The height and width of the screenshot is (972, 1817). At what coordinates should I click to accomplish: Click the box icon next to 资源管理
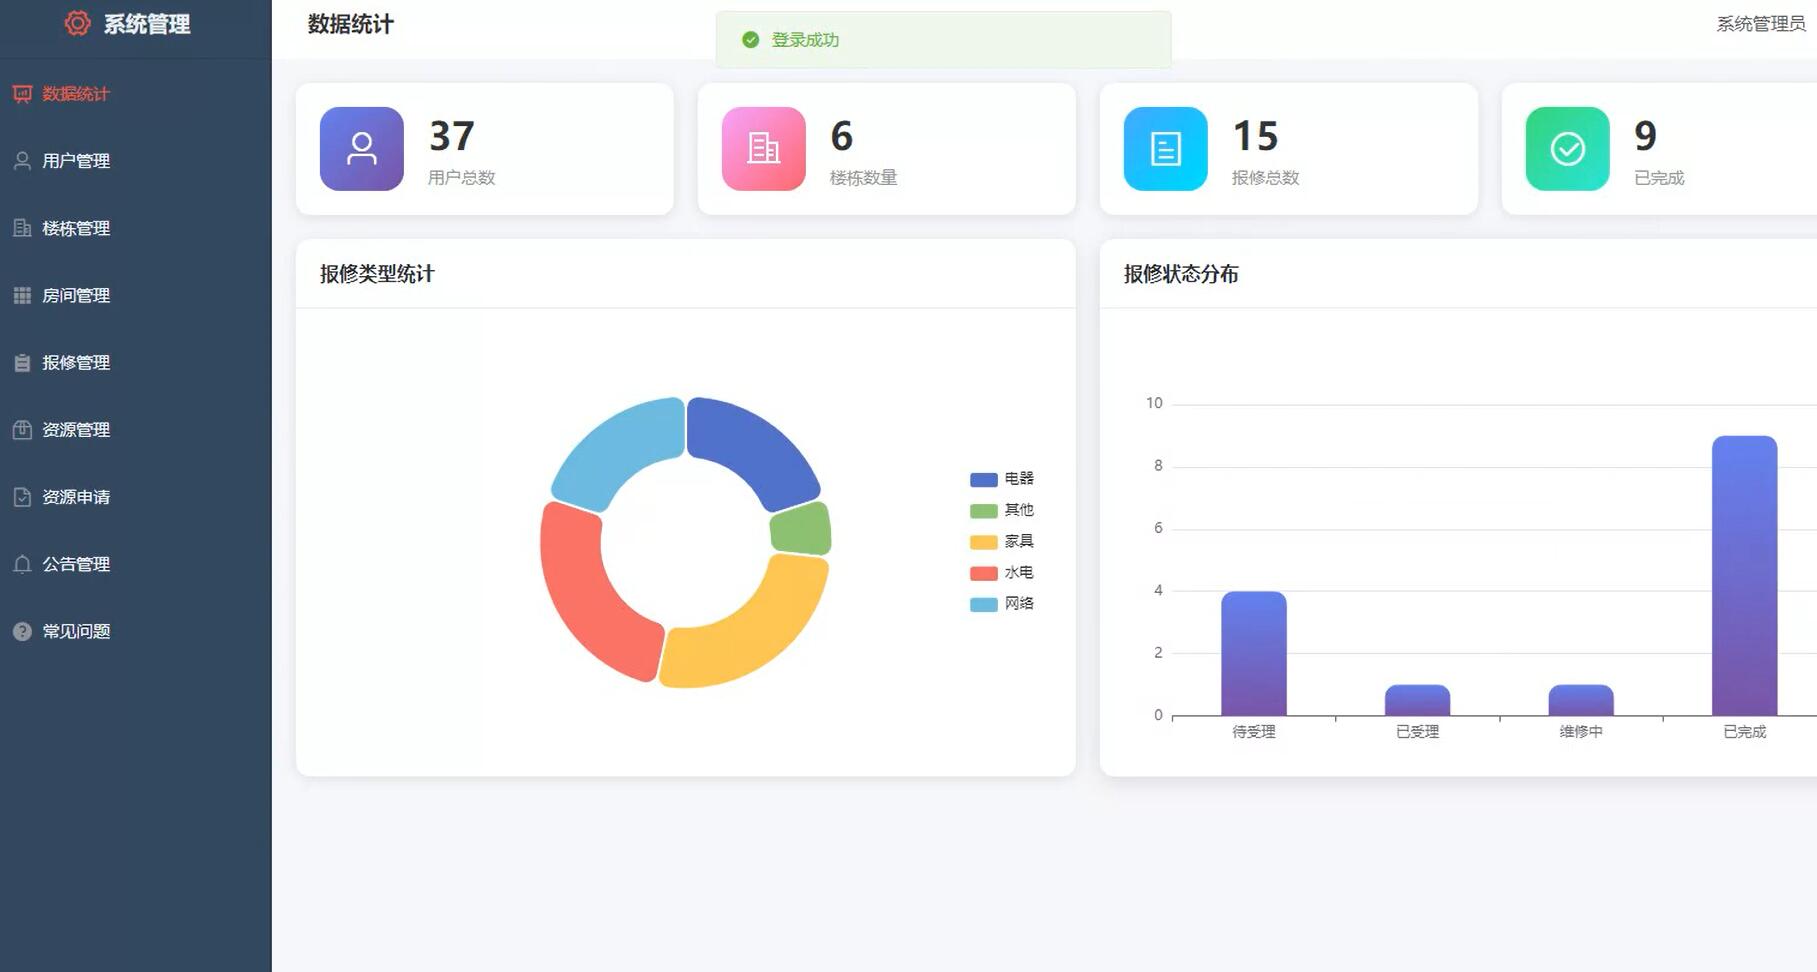click(x=22, y=429)
